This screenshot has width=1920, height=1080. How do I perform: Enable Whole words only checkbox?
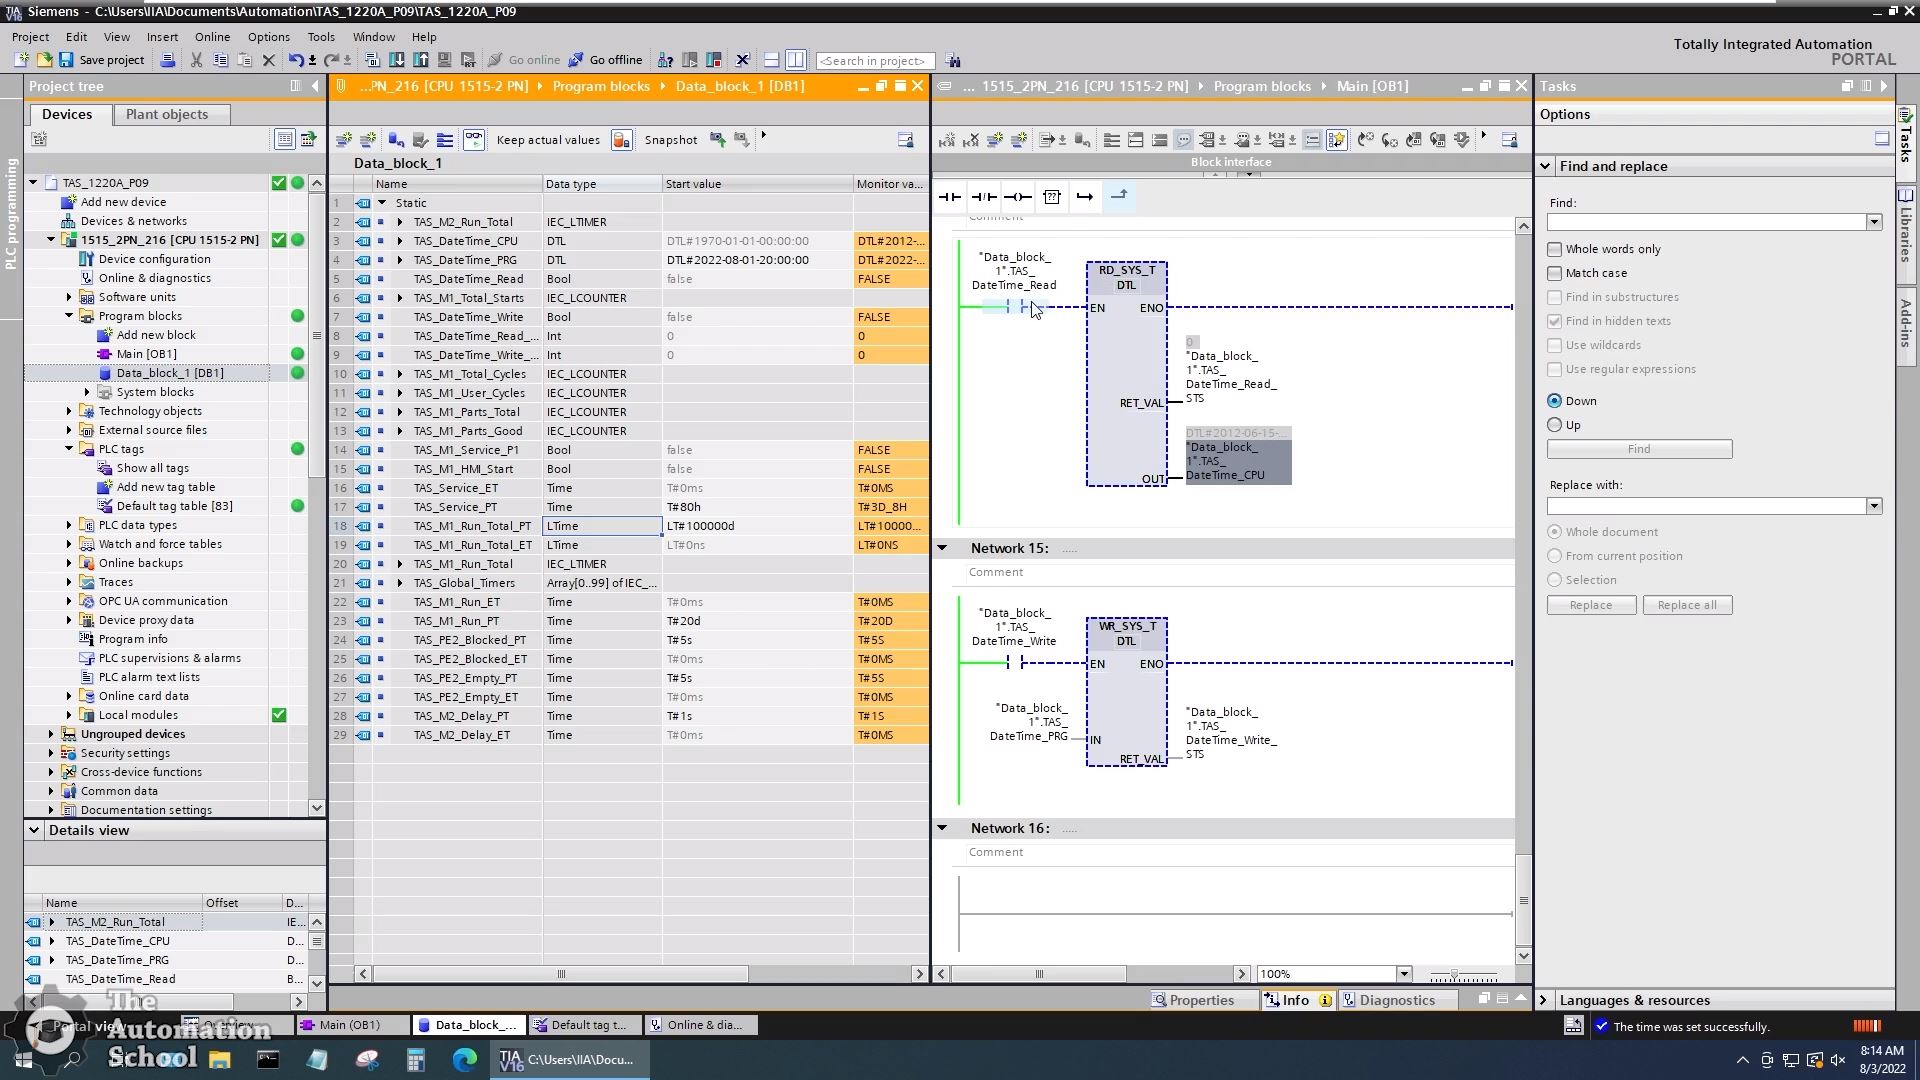1554,249
